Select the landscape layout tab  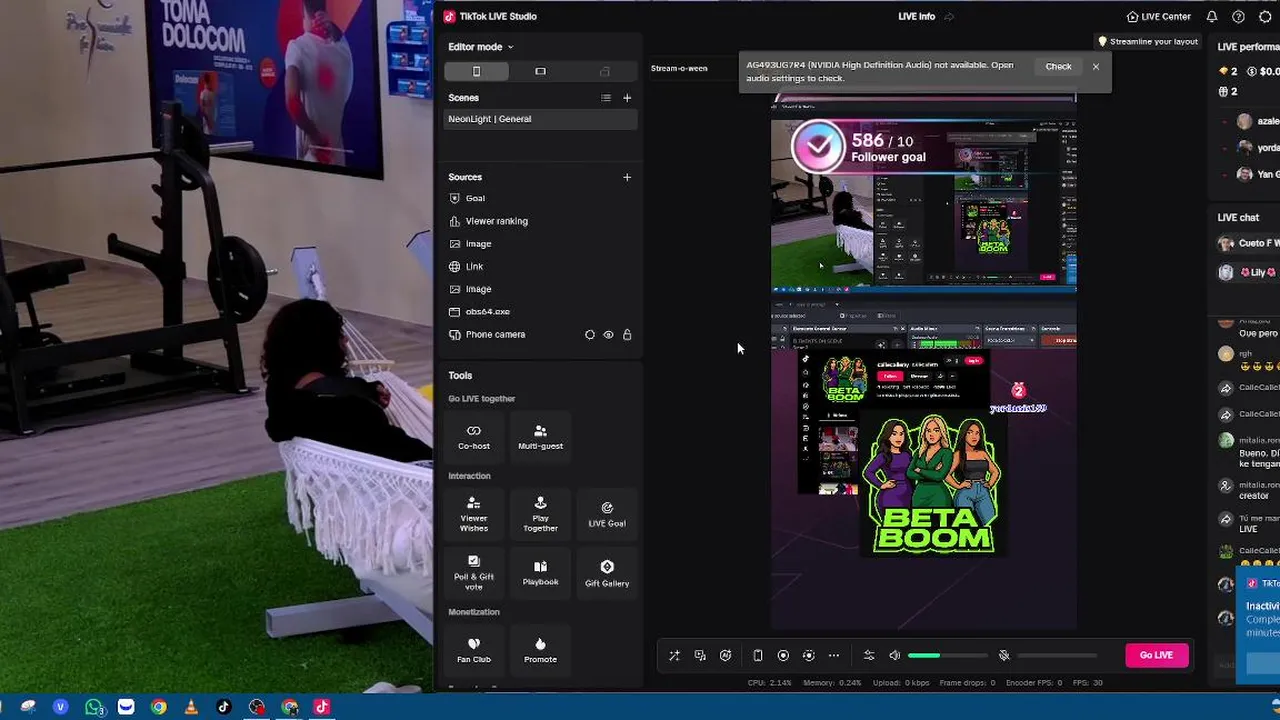540,71
